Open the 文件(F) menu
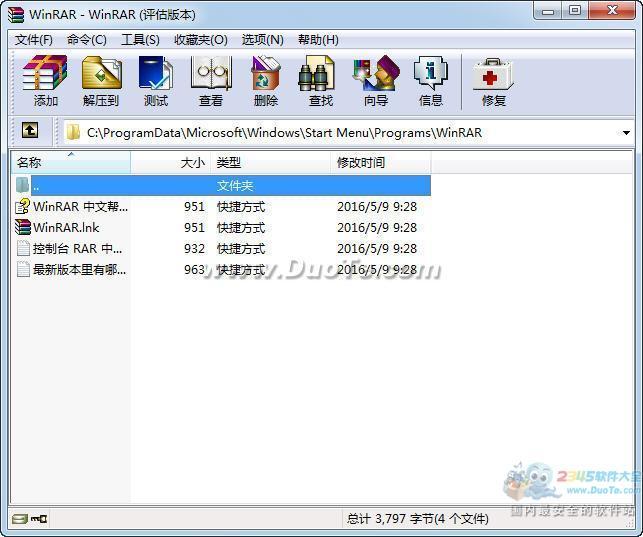Viewport: 643px width, 537px height. click(x=34, y=40)
